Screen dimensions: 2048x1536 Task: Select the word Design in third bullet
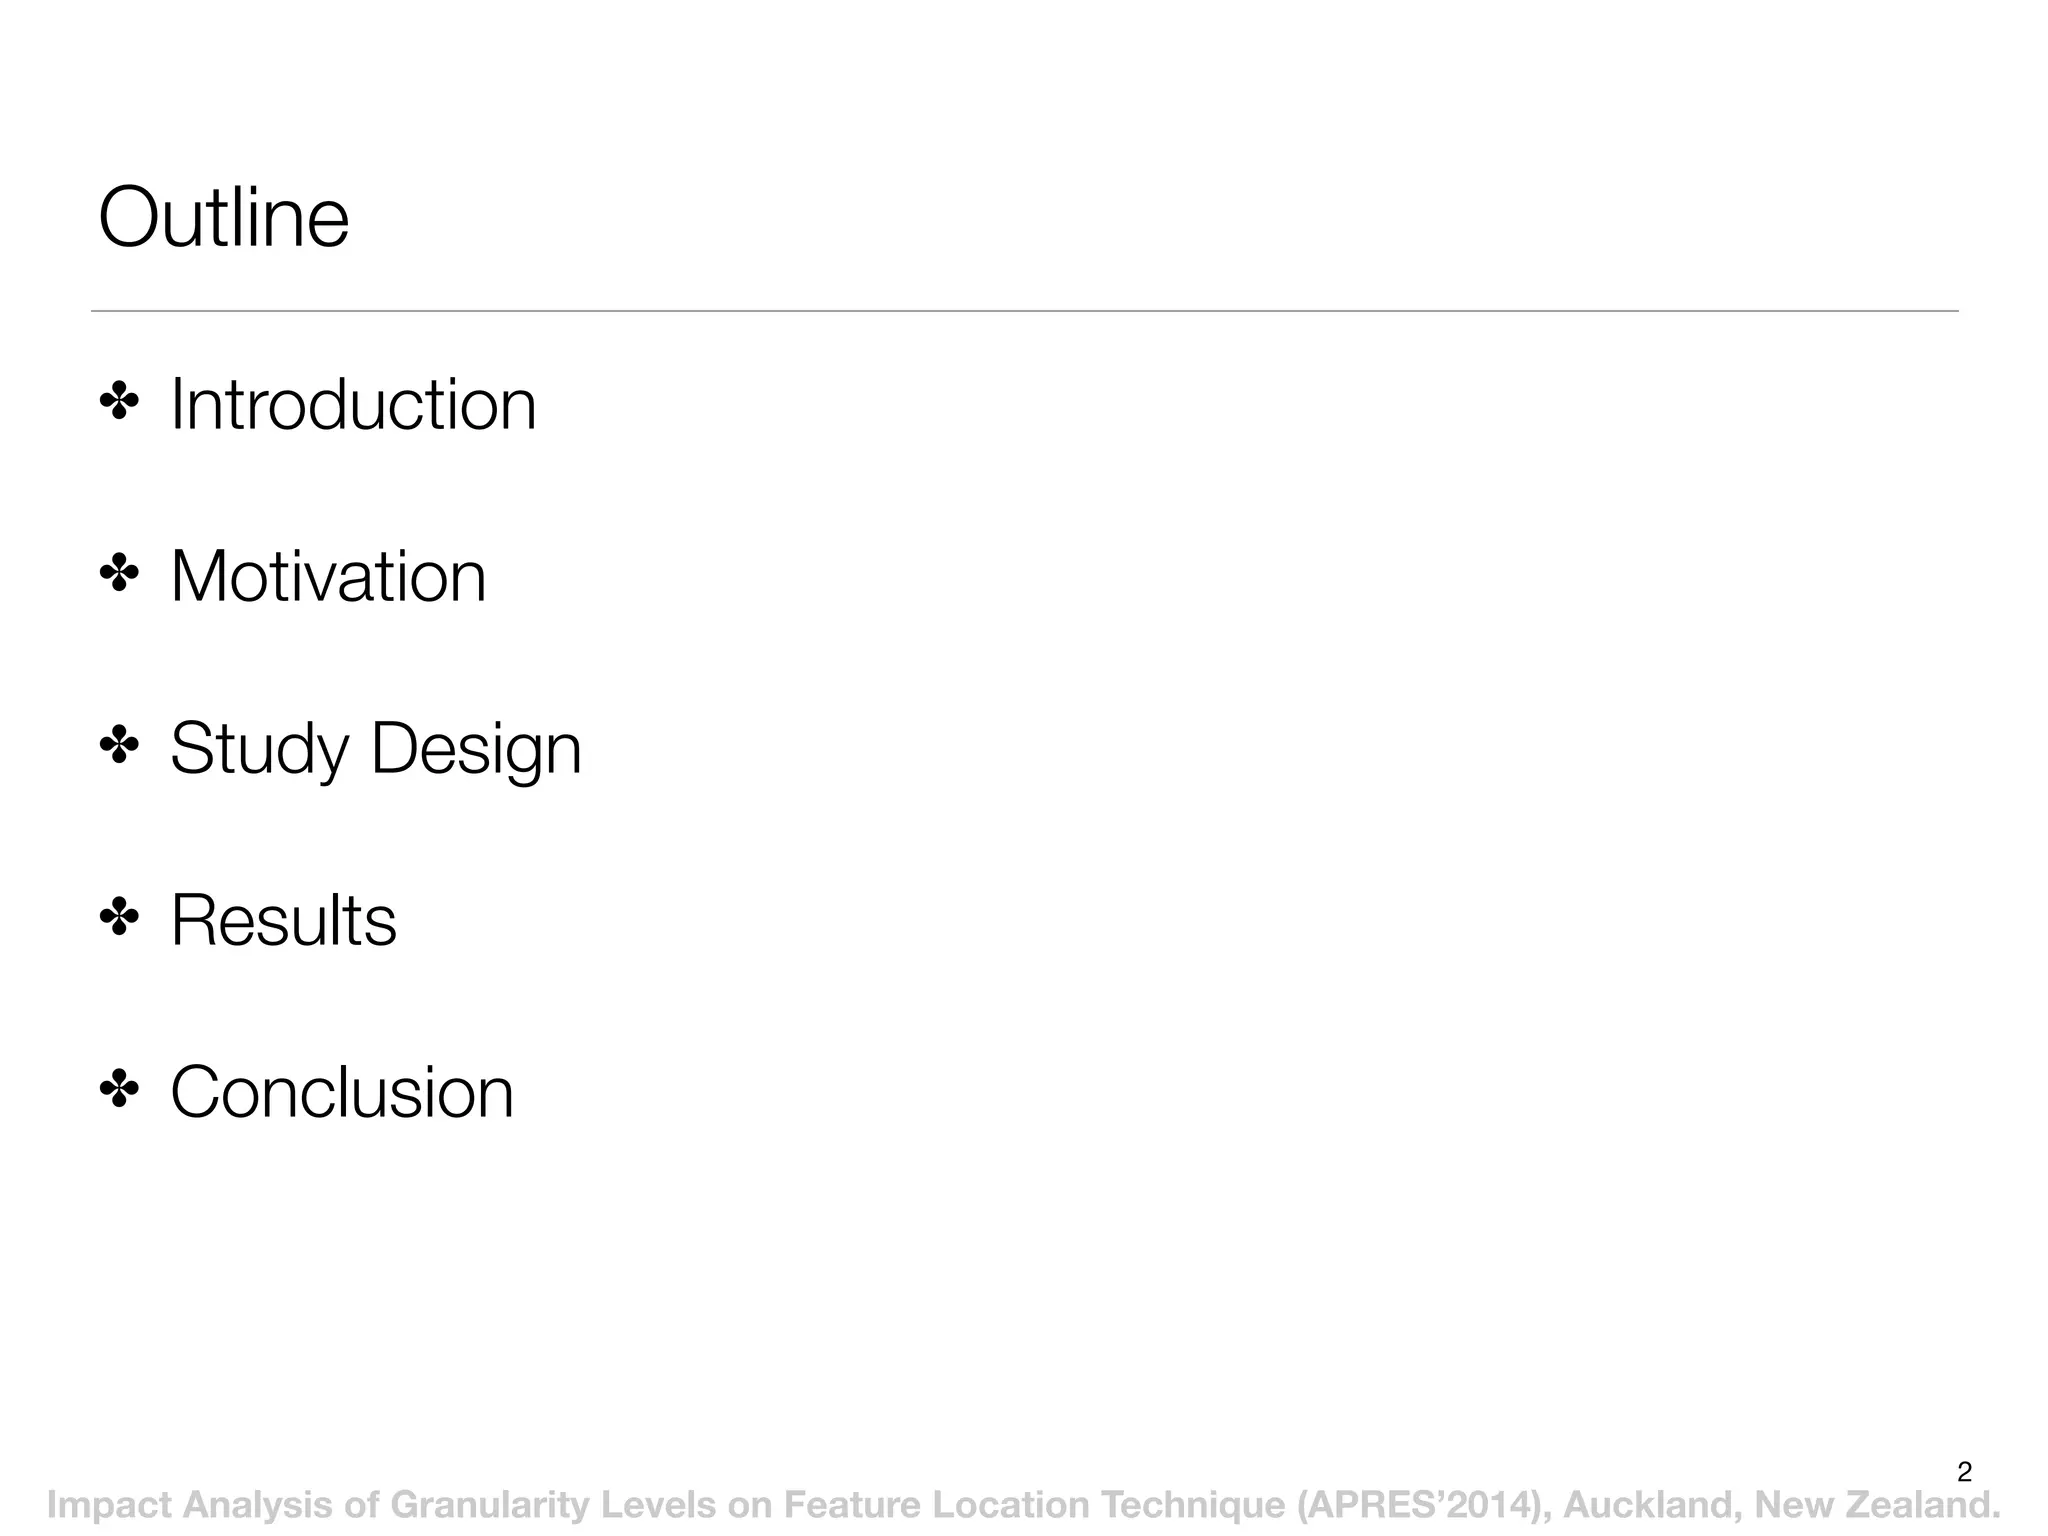(x=476, y=750)
